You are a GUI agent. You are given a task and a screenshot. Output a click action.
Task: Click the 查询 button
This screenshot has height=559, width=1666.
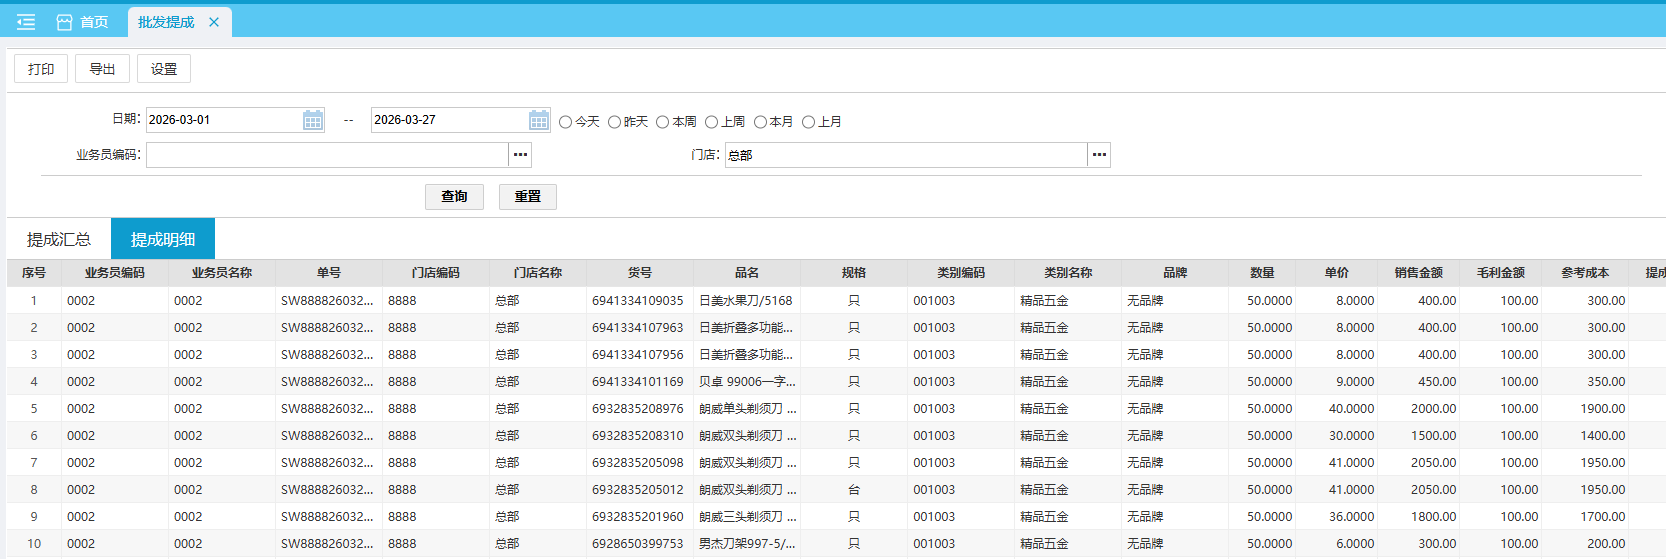pyautogui.click(x=454, y=197)
